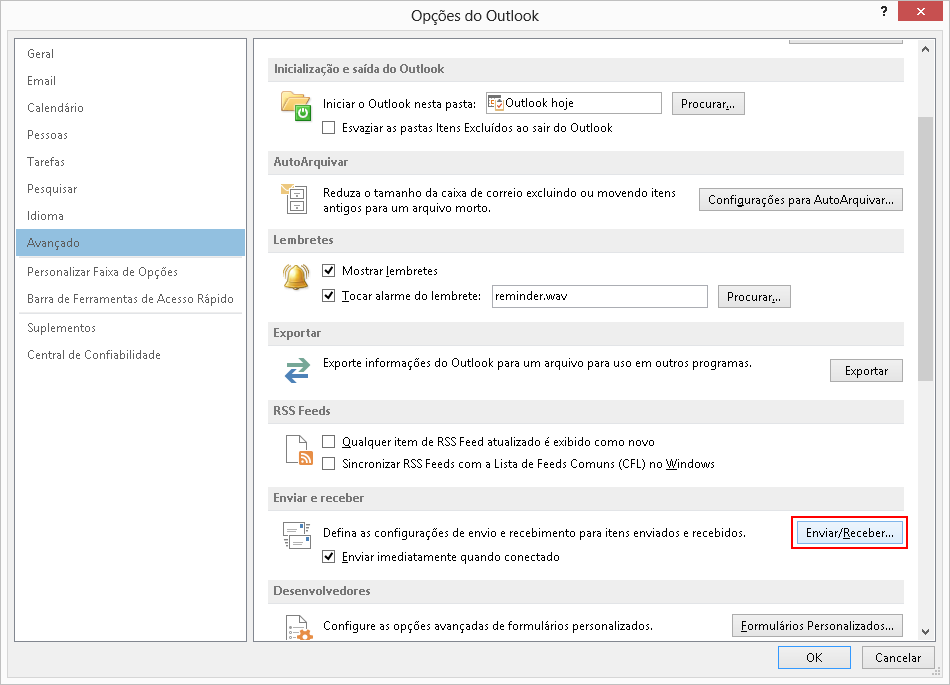Open the Pessoas category
The height and width of the screenshot is (685, 950).
[130, 134]
